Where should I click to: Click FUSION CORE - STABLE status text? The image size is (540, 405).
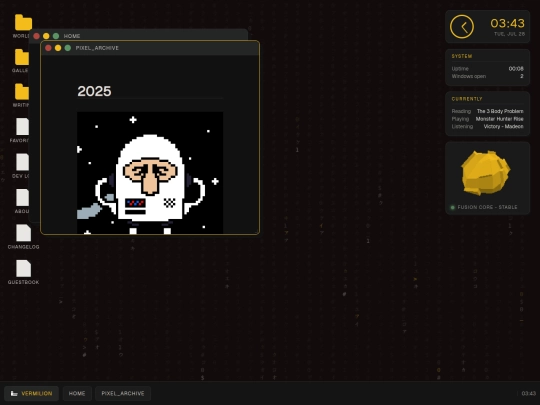coord(487,207)
